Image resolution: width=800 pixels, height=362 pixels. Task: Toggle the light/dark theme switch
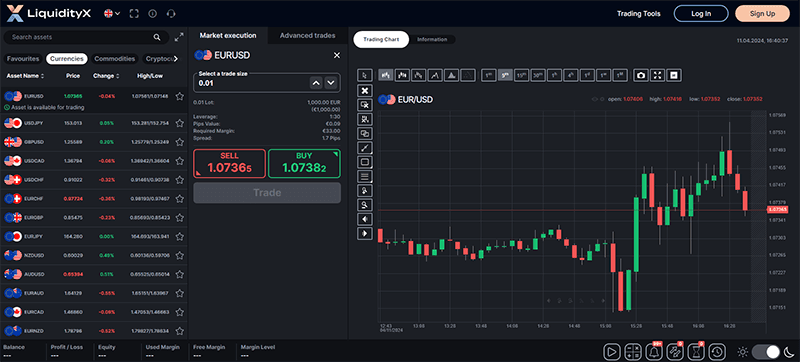[x=766, y=351]
